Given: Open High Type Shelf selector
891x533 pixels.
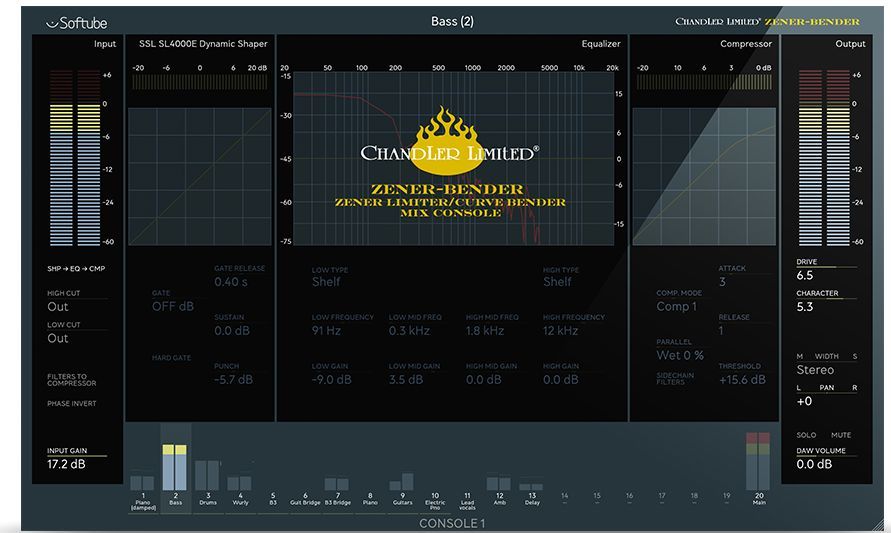Looking at the screenshot, I should (557, 282).
